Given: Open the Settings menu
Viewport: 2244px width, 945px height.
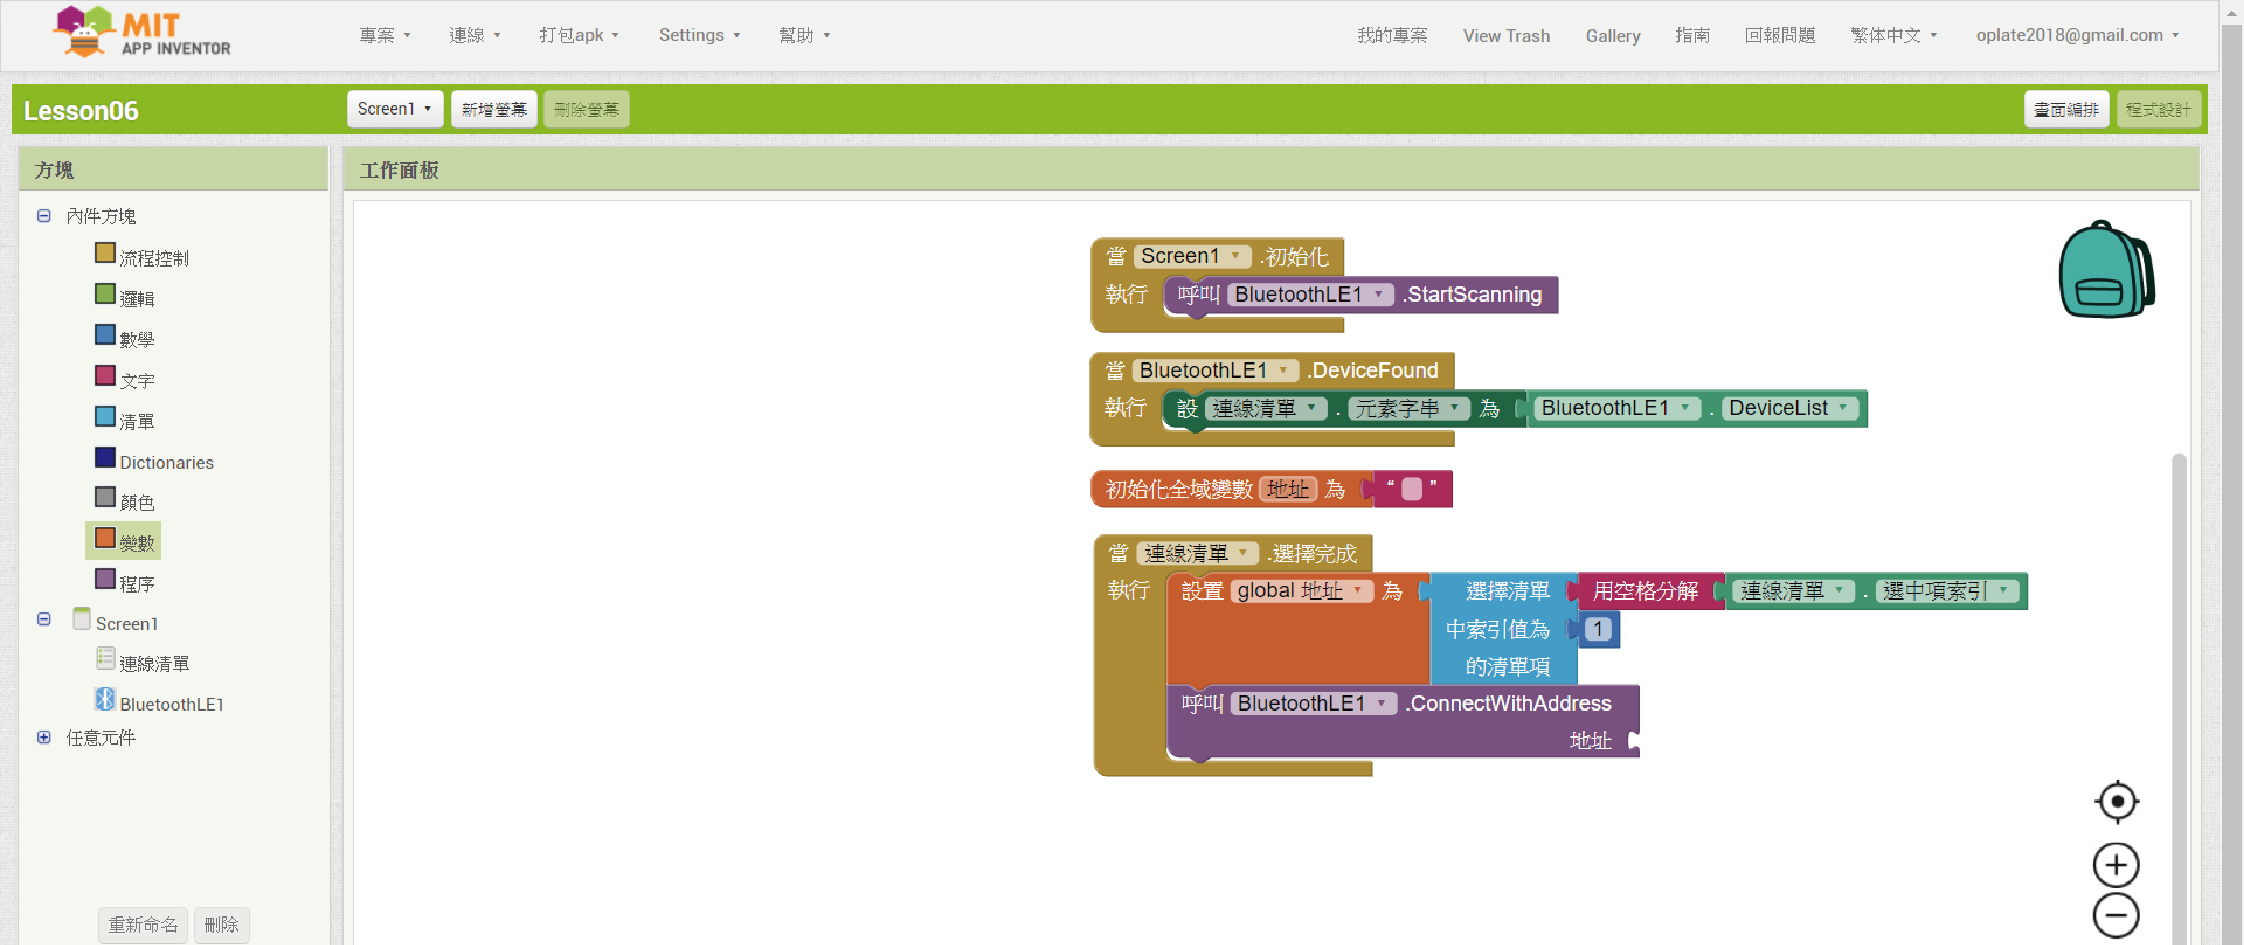Looking at the screenshot, I should point(698,35).
